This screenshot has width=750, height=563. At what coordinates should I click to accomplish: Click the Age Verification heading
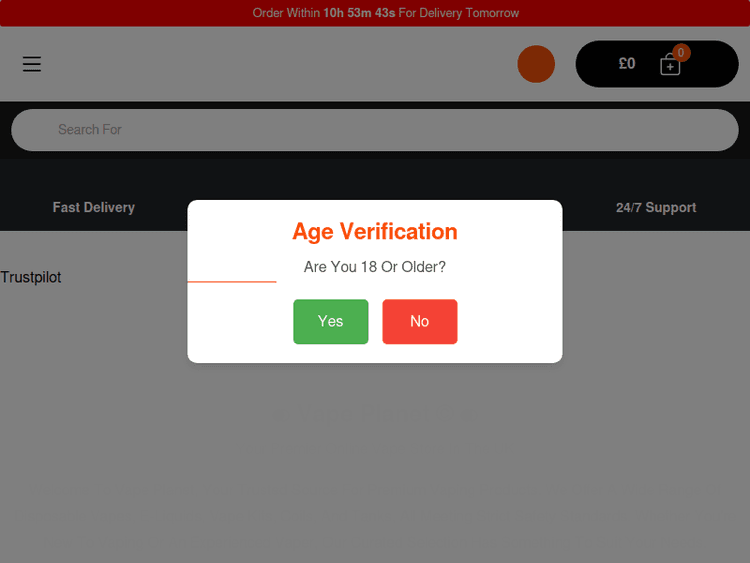point(374,231)
